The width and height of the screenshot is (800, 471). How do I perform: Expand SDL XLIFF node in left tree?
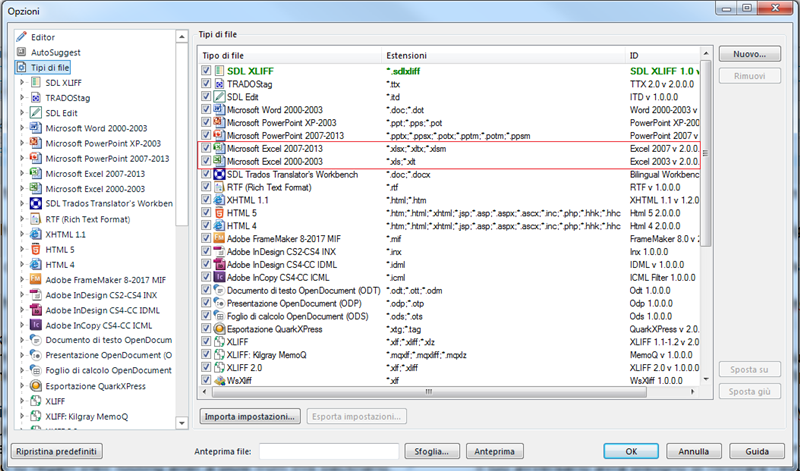22,83
